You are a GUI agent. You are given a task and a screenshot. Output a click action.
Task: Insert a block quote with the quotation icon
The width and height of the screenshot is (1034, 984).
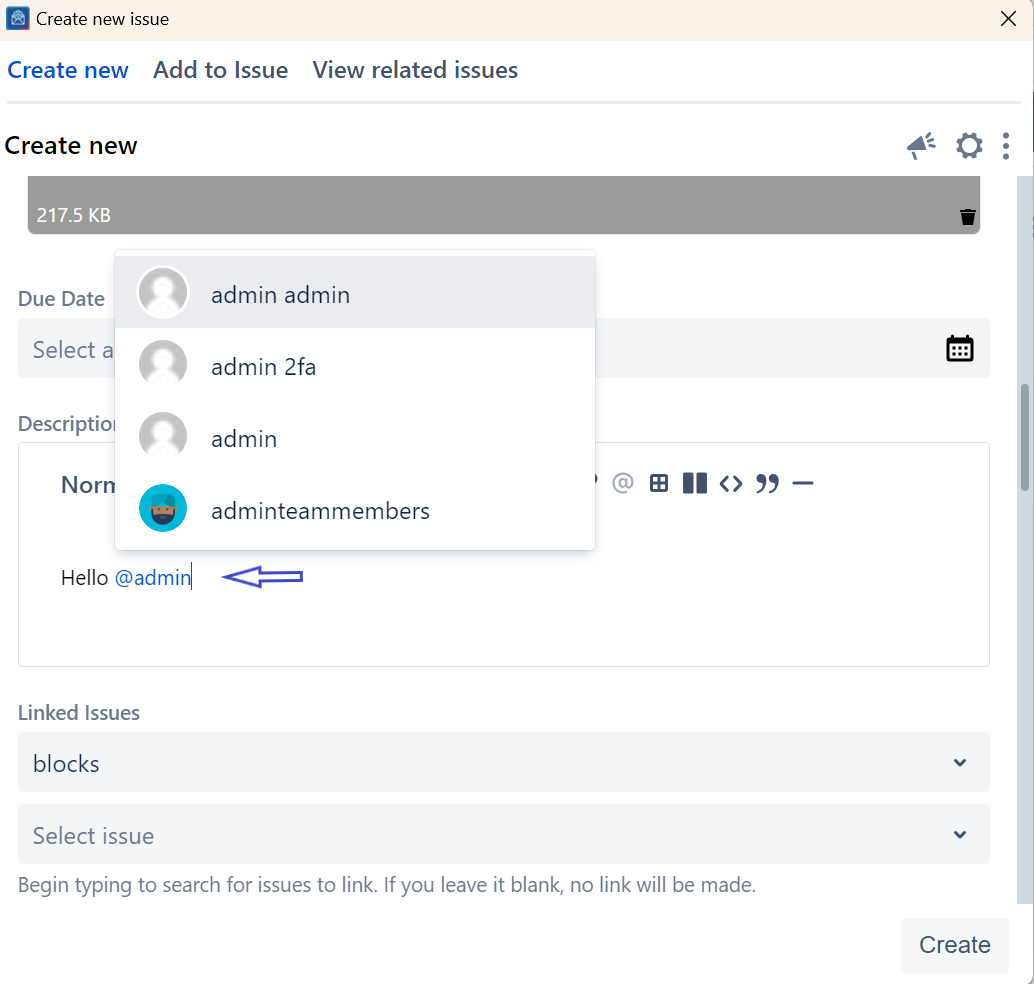(767, 484)
